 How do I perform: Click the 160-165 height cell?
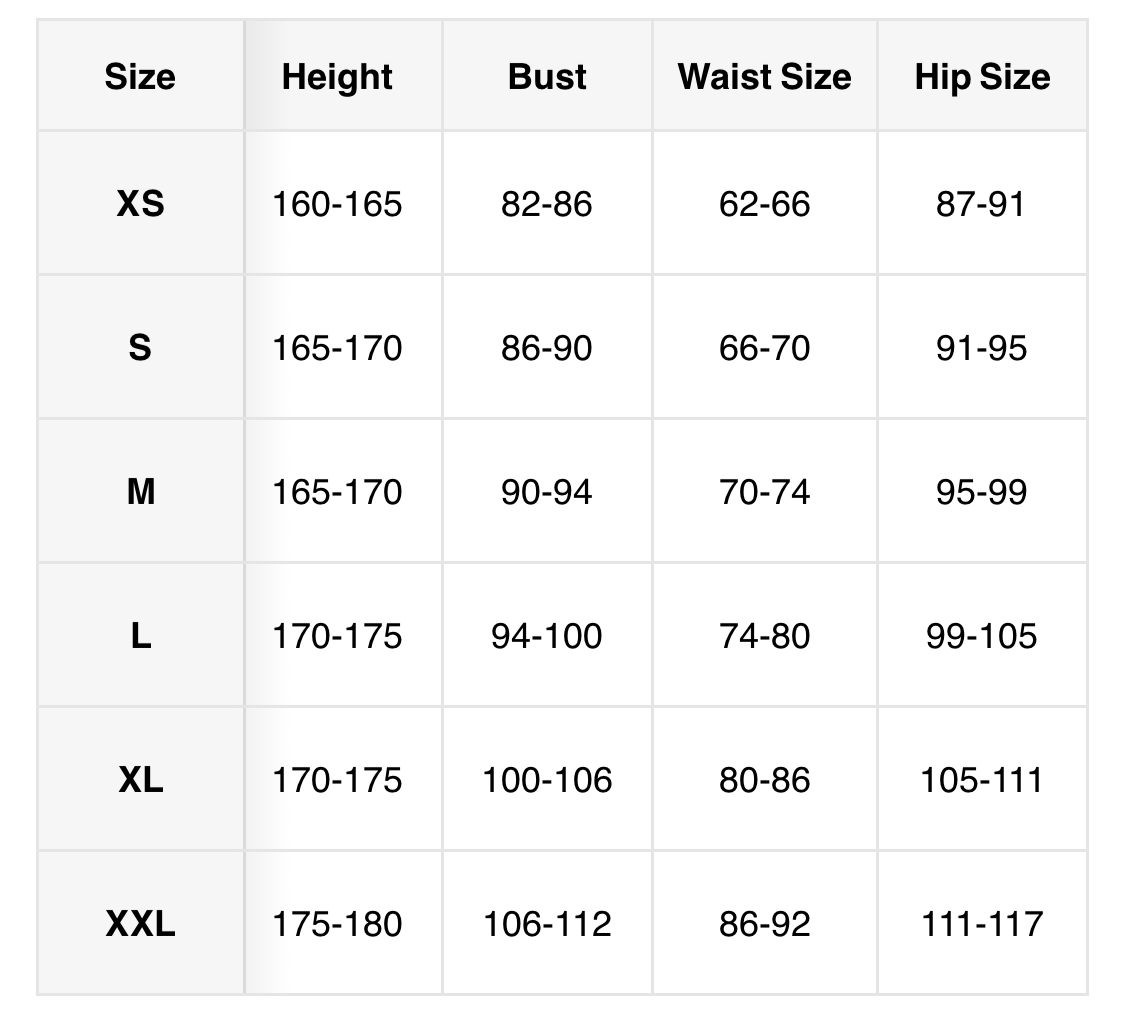coord(337,204)
